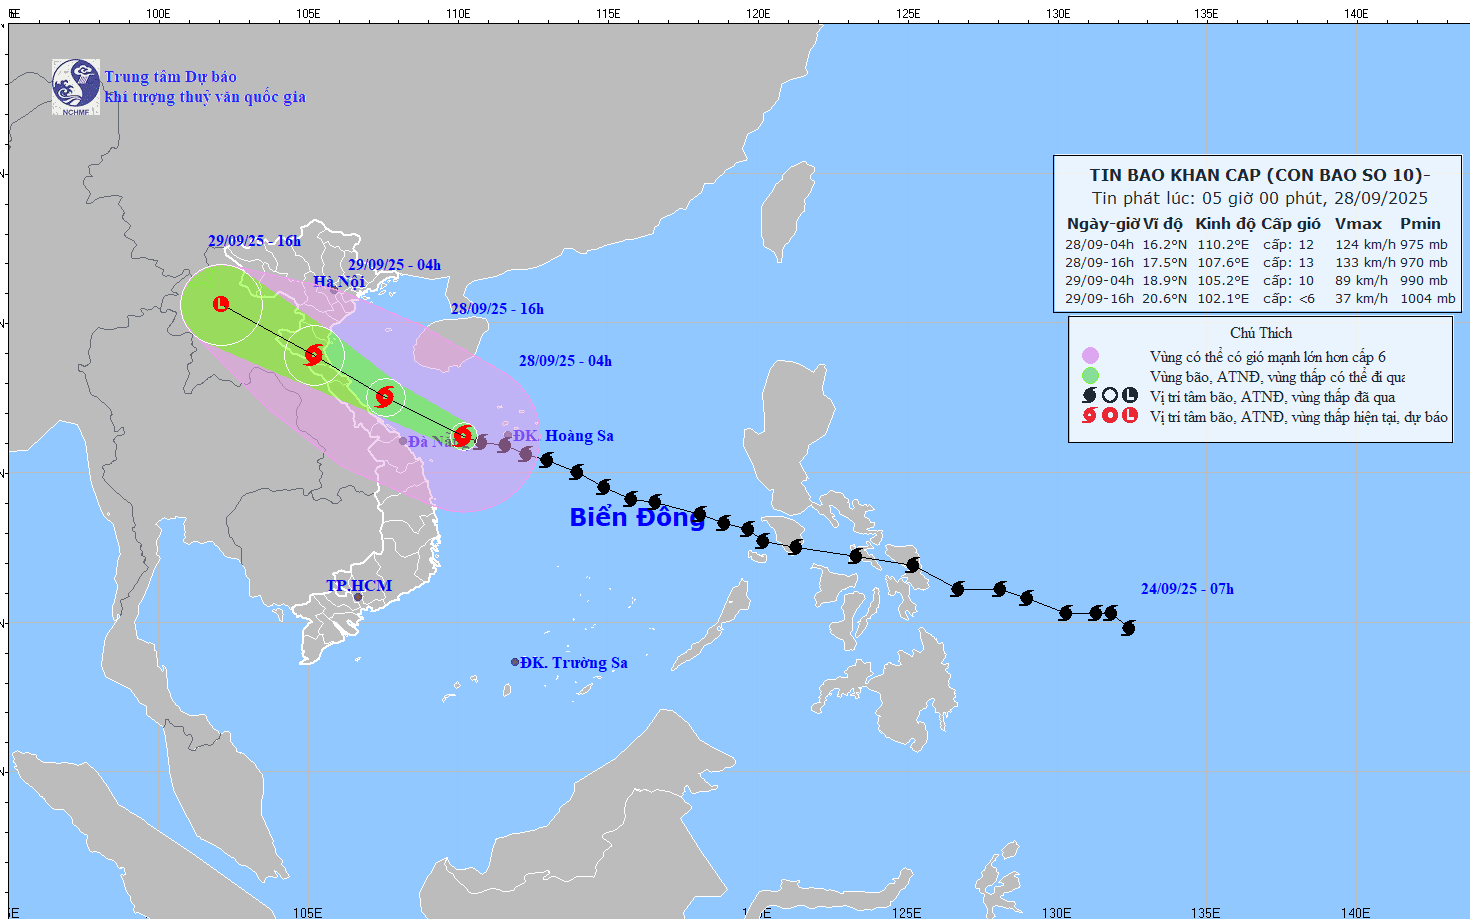Click the black storm symbol in the legend
1470x919 pixels.
pos(1090,396)
